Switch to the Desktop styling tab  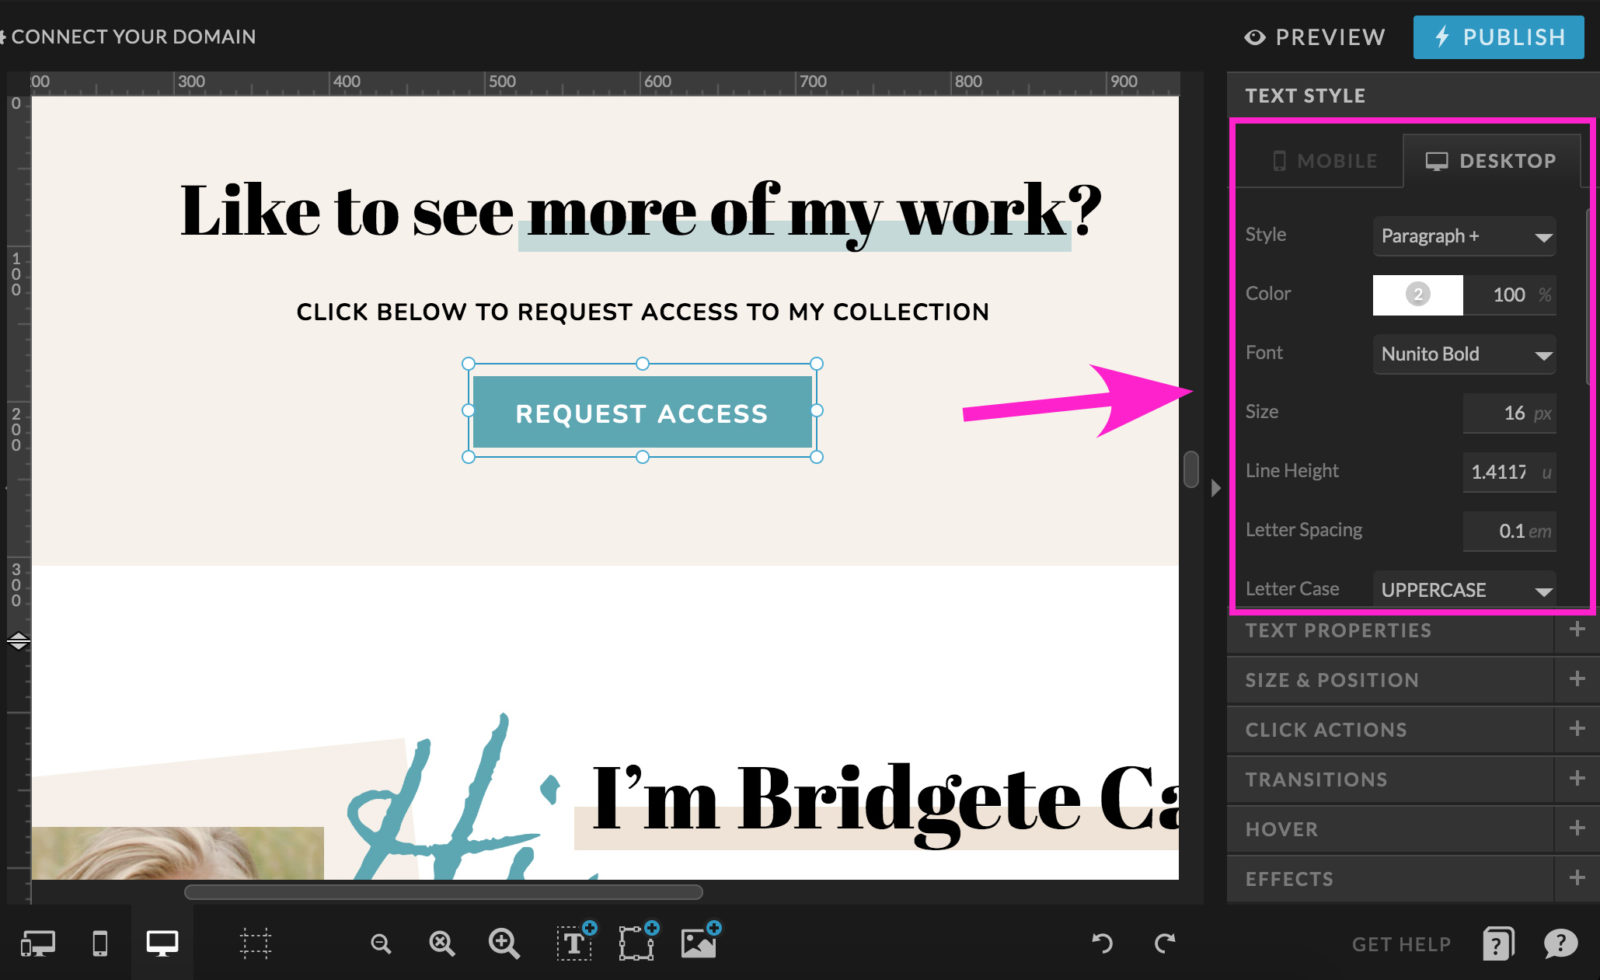point(1492,160)
